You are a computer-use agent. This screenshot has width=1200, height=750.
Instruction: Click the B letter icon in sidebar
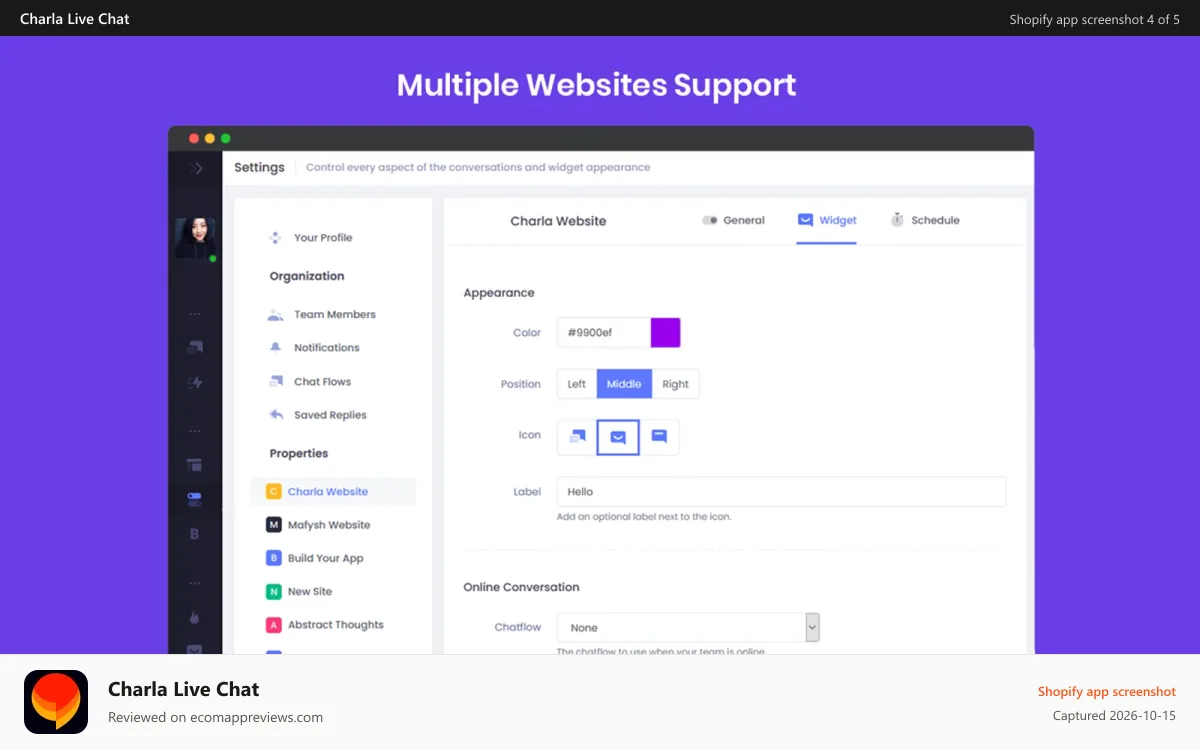pyautogui.click(x=195, y=534)
